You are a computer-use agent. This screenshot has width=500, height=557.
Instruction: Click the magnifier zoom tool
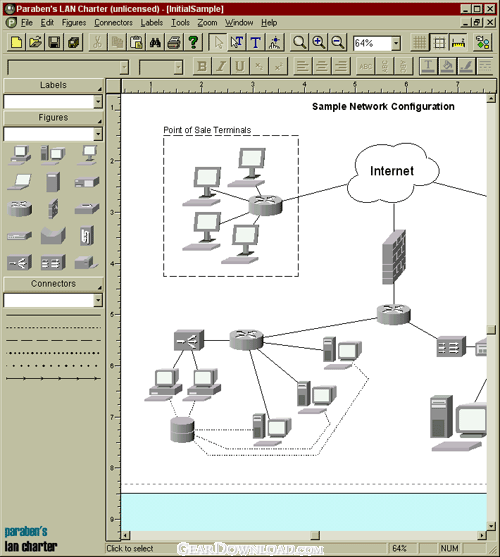(x=299, y=43)
